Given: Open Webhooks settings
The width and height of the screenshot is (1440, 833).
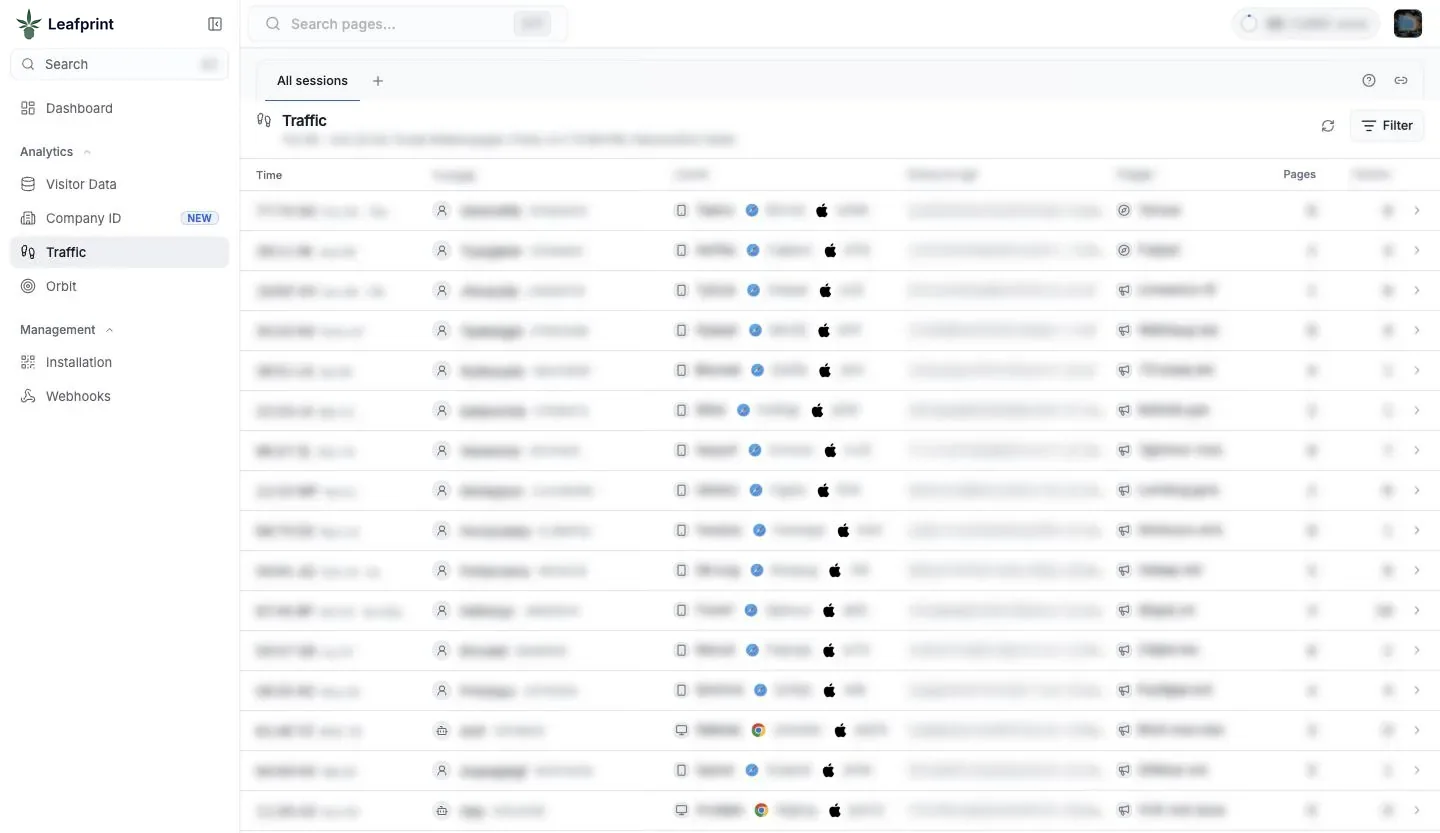Looking at the screenshot, I should (119, 396).
